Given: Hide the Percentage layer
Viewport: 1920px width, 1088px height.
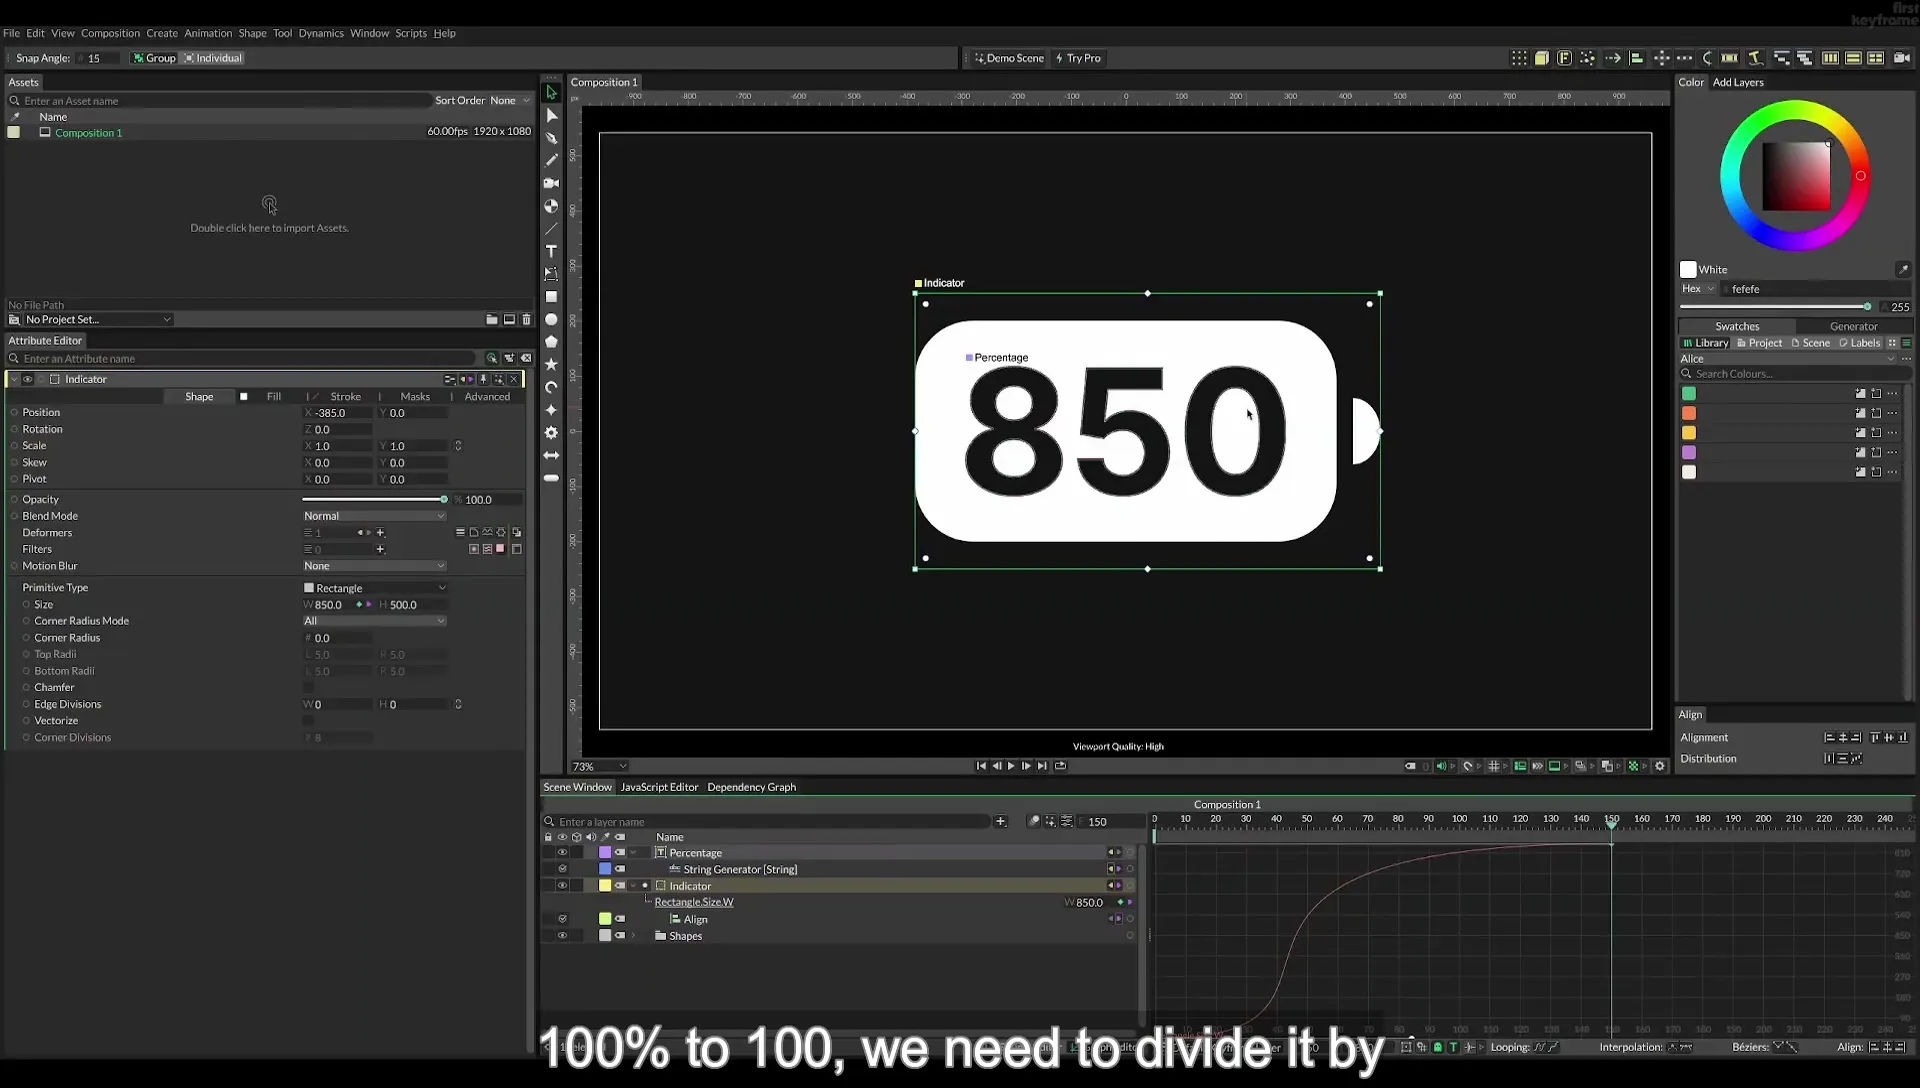Looking at the screenshot, I should (562, 853).
